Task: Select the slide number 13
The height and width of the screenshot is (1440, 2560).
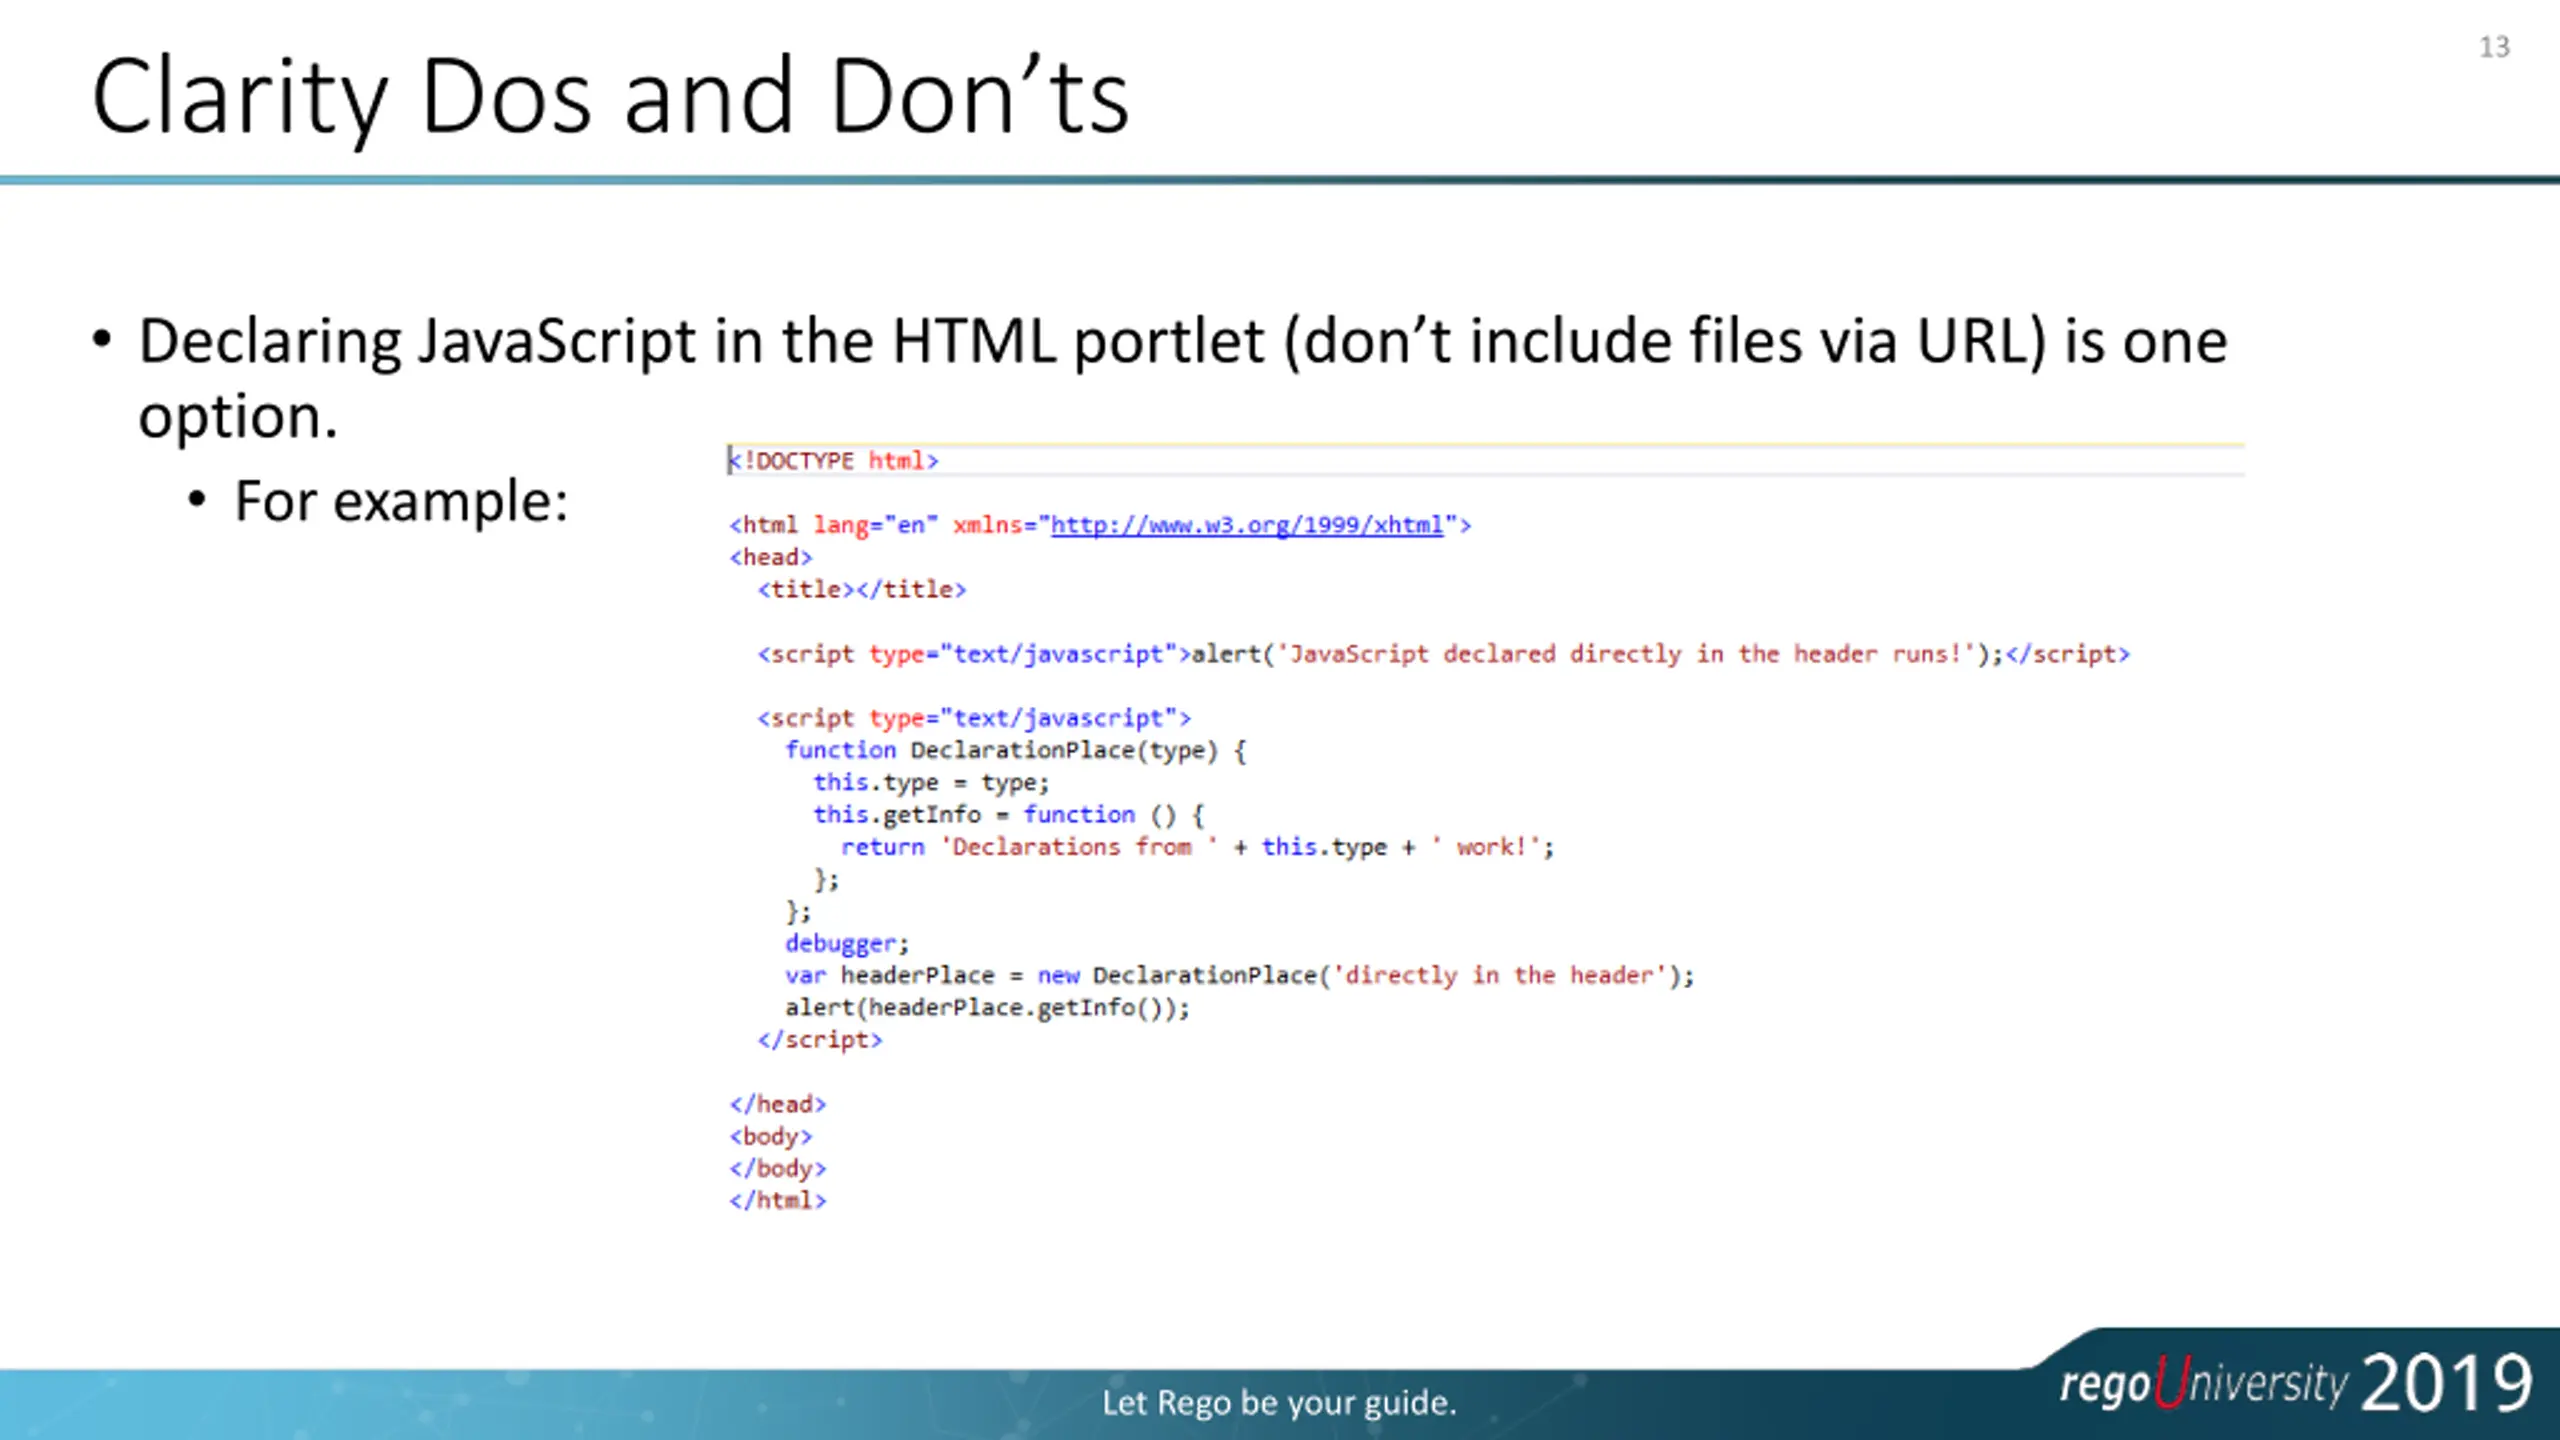Action: (x=2494, y=47)
